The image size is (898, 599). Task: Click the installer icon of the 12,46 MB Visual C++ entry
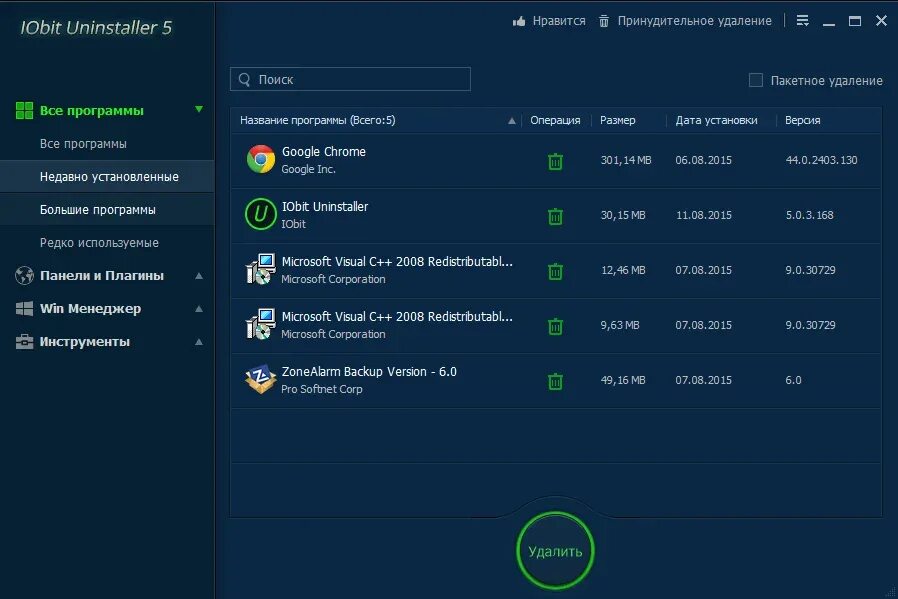[x=261, y=269]
